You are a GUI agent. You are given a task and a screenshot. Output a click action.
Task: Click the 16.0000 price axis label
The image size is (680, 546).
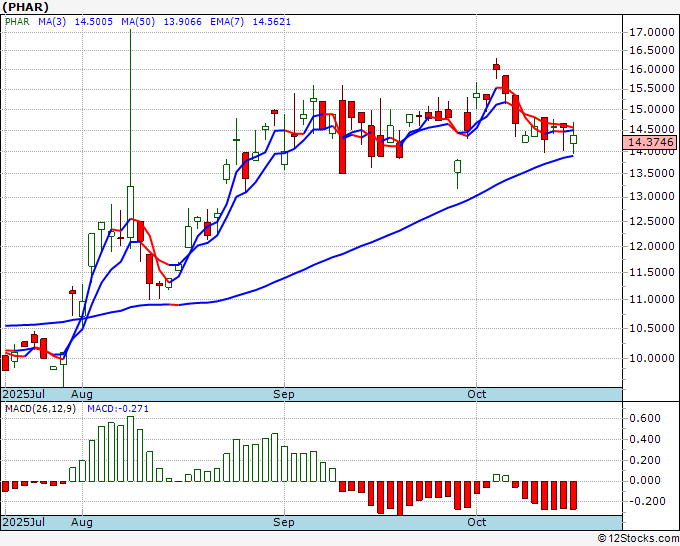[651, 69]
